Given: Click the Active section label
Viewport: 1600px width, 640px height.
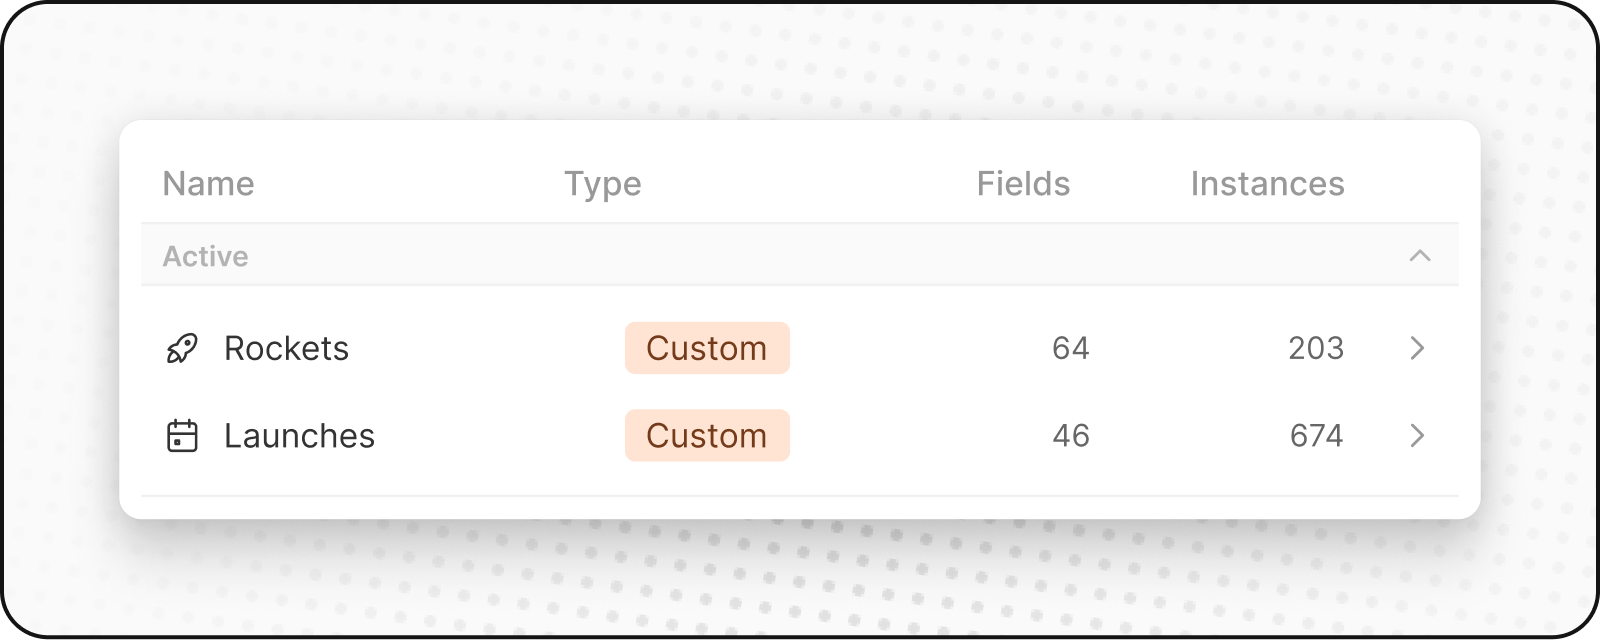Looking at the screenshot, I should coord(205,256).
